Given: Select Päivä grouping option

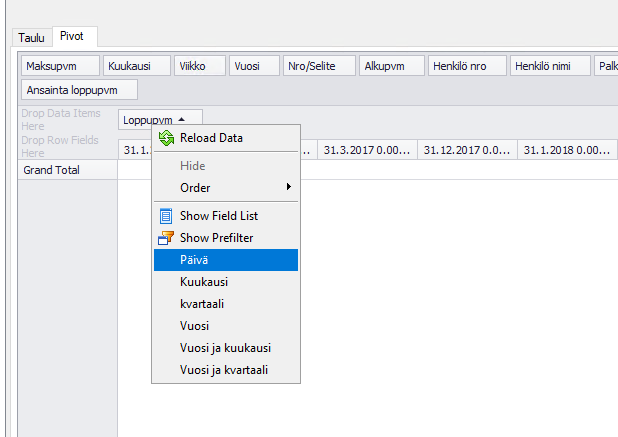Looking at the screenshot, I should (x=226, y=260).
